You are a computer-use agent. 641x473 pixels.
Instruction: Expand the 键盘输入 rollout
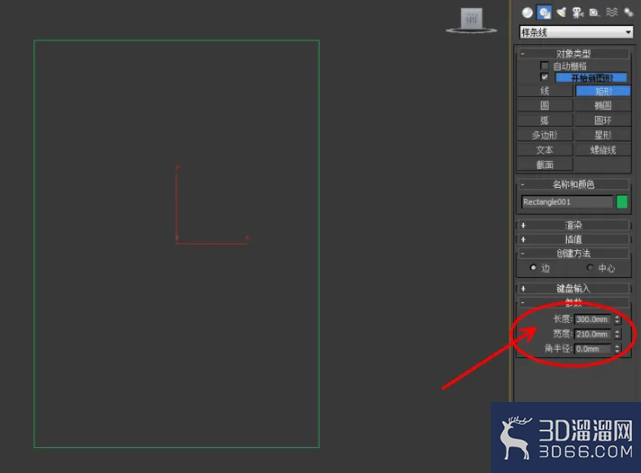(x=573, y=289)
